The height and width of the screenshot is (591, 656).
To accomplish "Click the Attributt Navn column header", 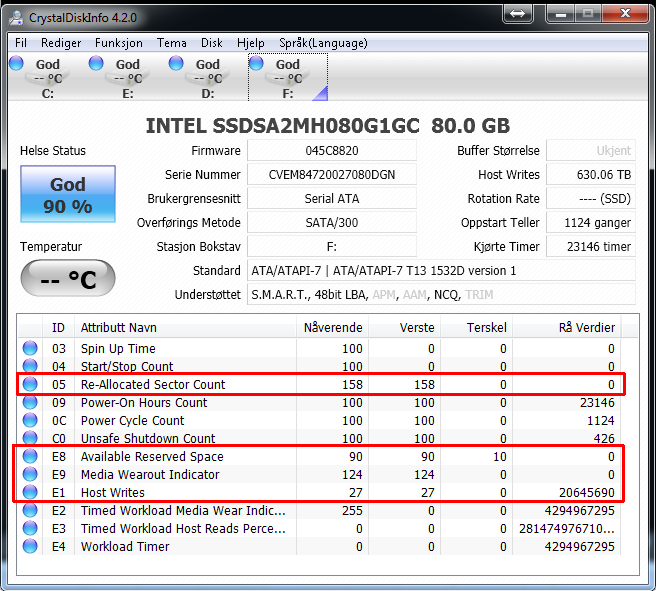I will tap(185, 327).
